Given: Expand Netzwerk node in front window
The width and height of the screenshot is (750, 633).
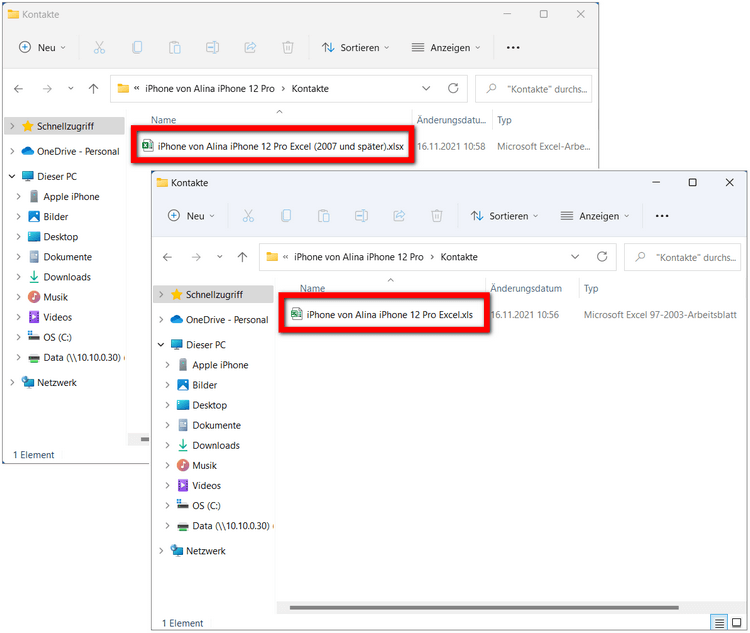Looking at the screenshot, I should 161,551.
